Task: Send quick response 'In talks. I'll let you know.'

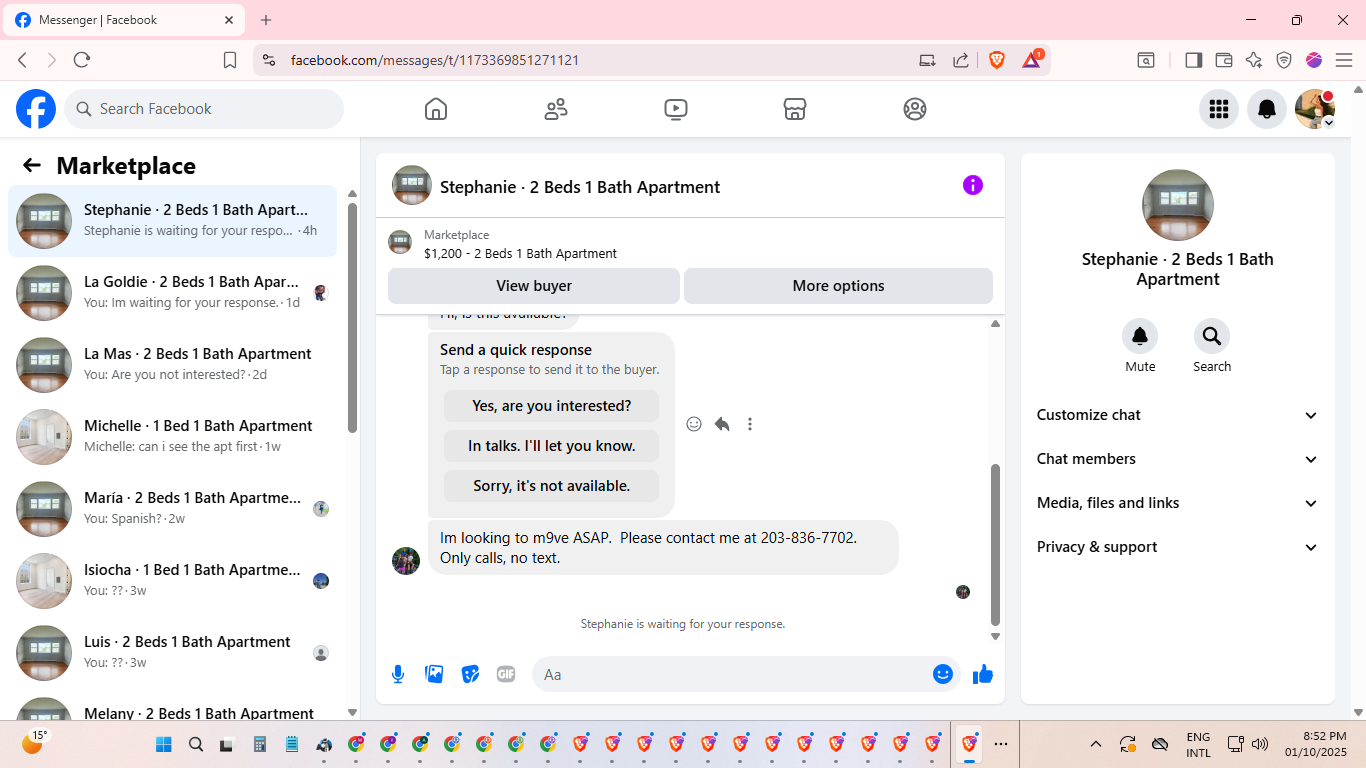Action: [x=552, y=446]
